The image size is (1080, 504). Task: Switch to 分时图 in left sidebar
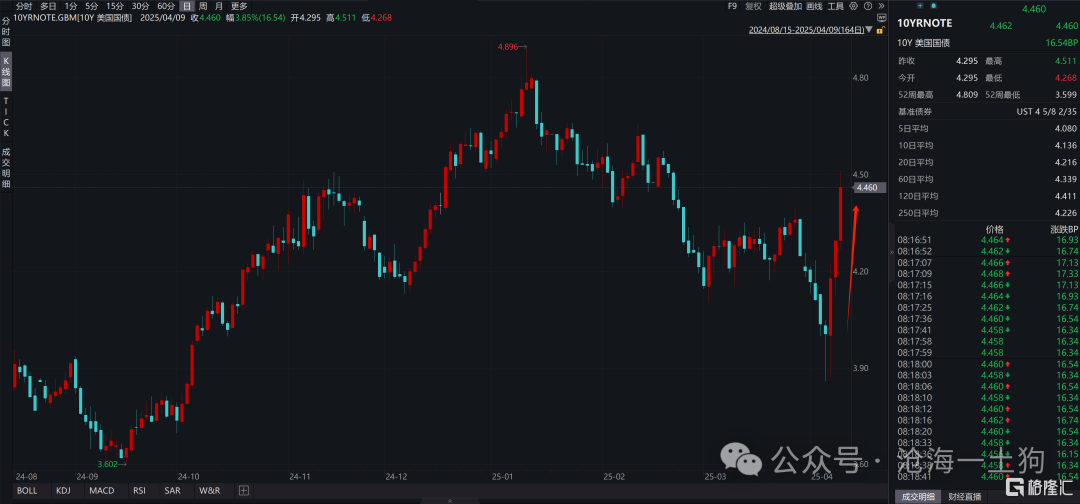point(6,32)
